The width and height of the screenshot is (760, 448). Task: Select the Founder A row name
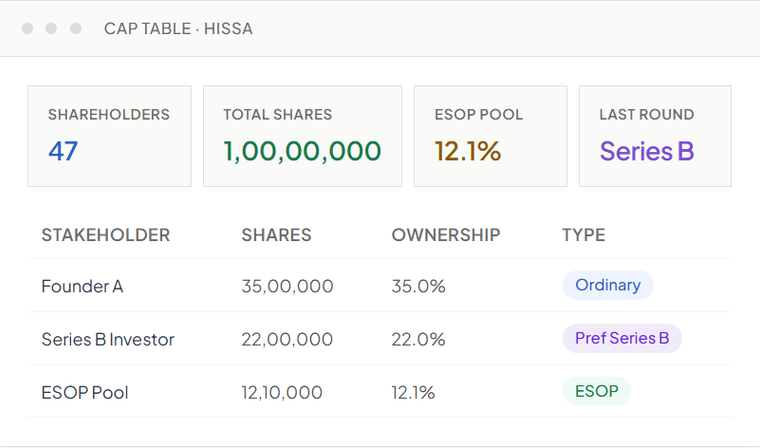82,286
